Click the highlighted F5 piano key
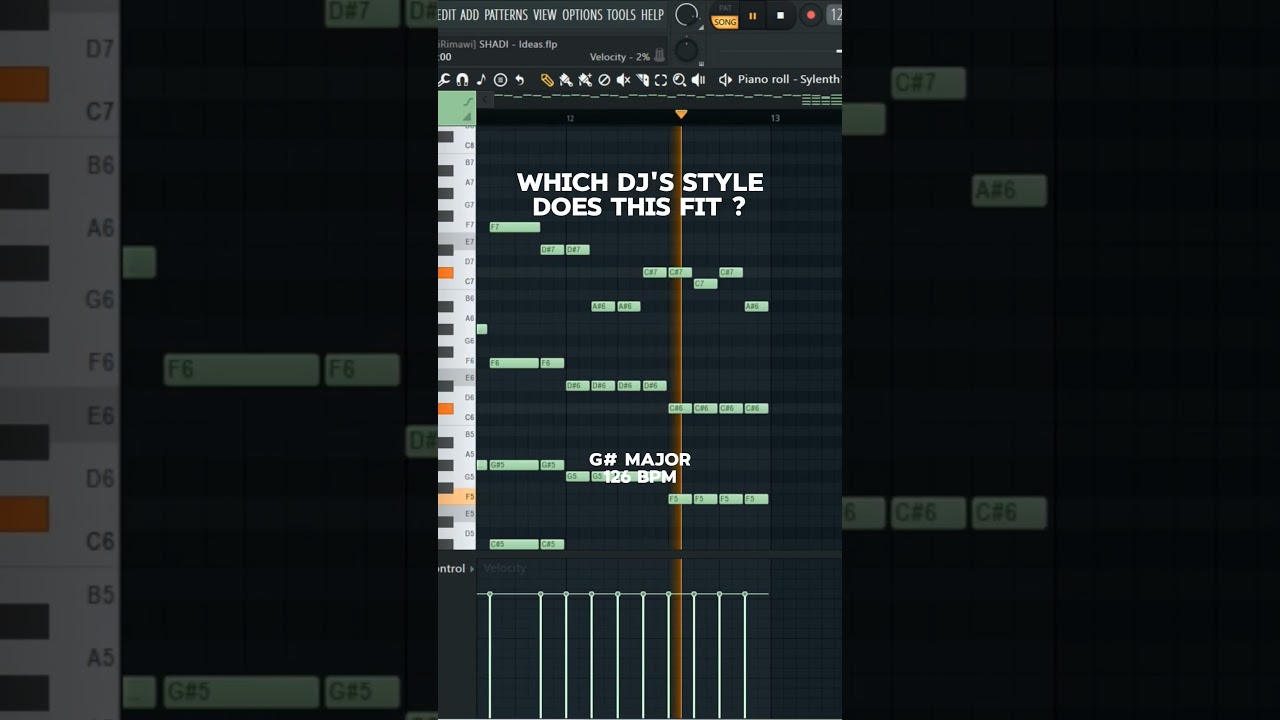Viewport: 1280px width, 720px height. [457, 497]
